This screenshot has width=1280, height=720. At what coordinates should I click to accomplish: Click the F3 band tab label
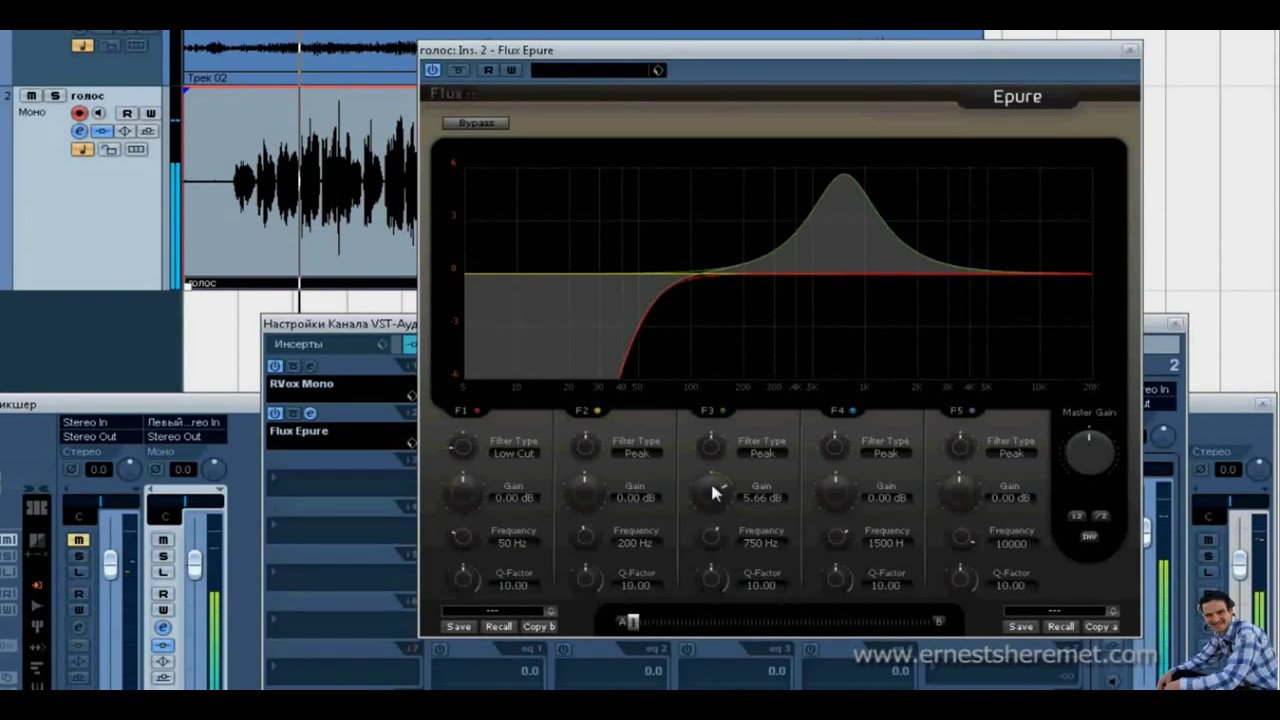pyautogui.click(x=707, y=411)
